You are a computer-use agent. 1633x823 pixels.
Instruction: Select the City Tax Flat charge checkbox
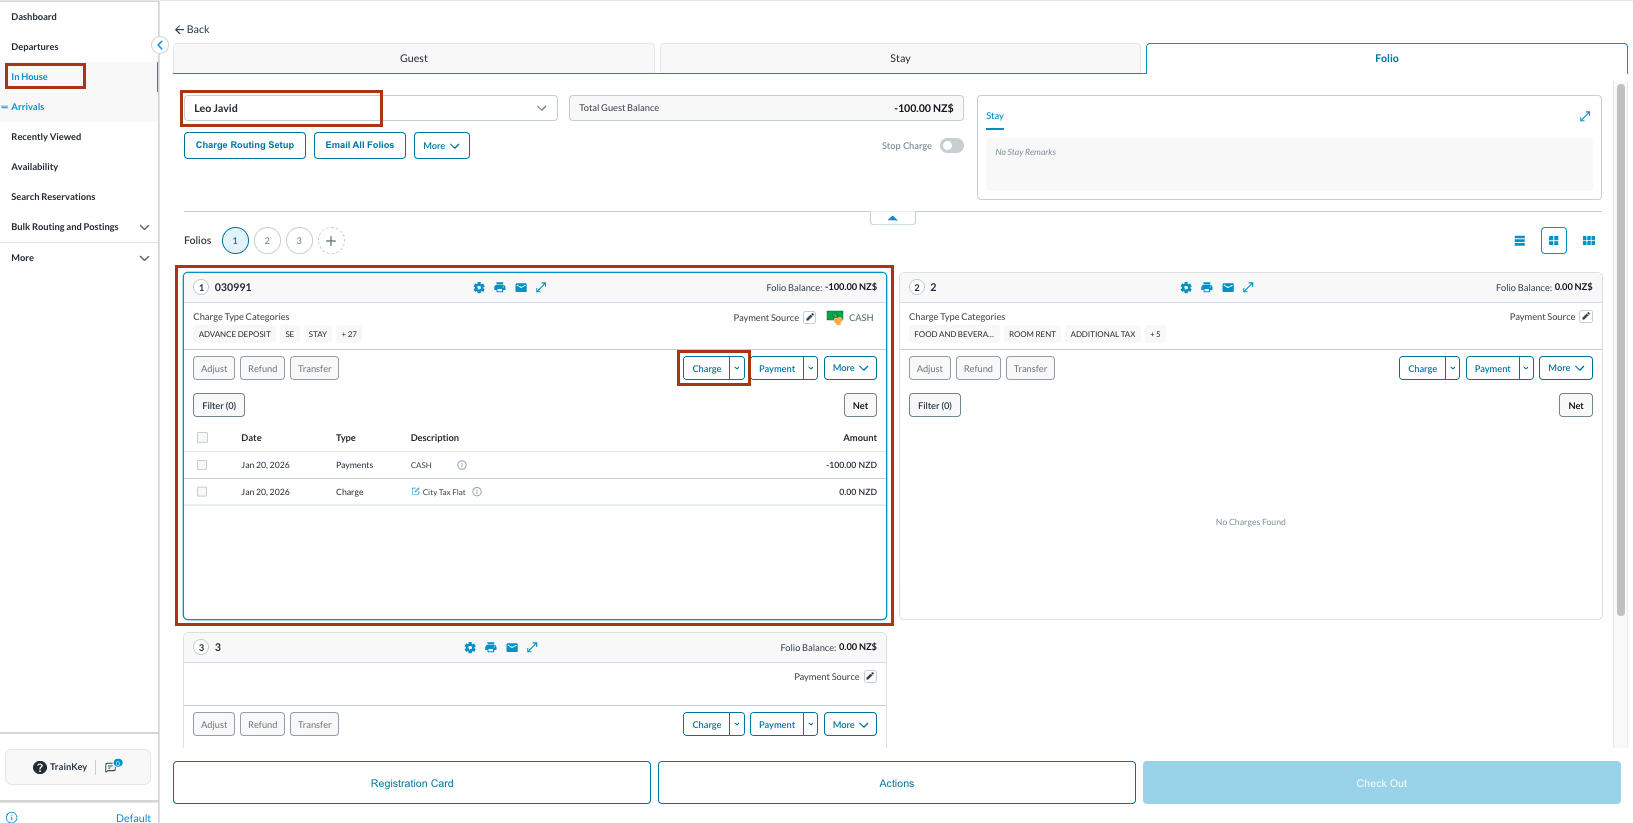pyautogui.click(x=202, y=492)
